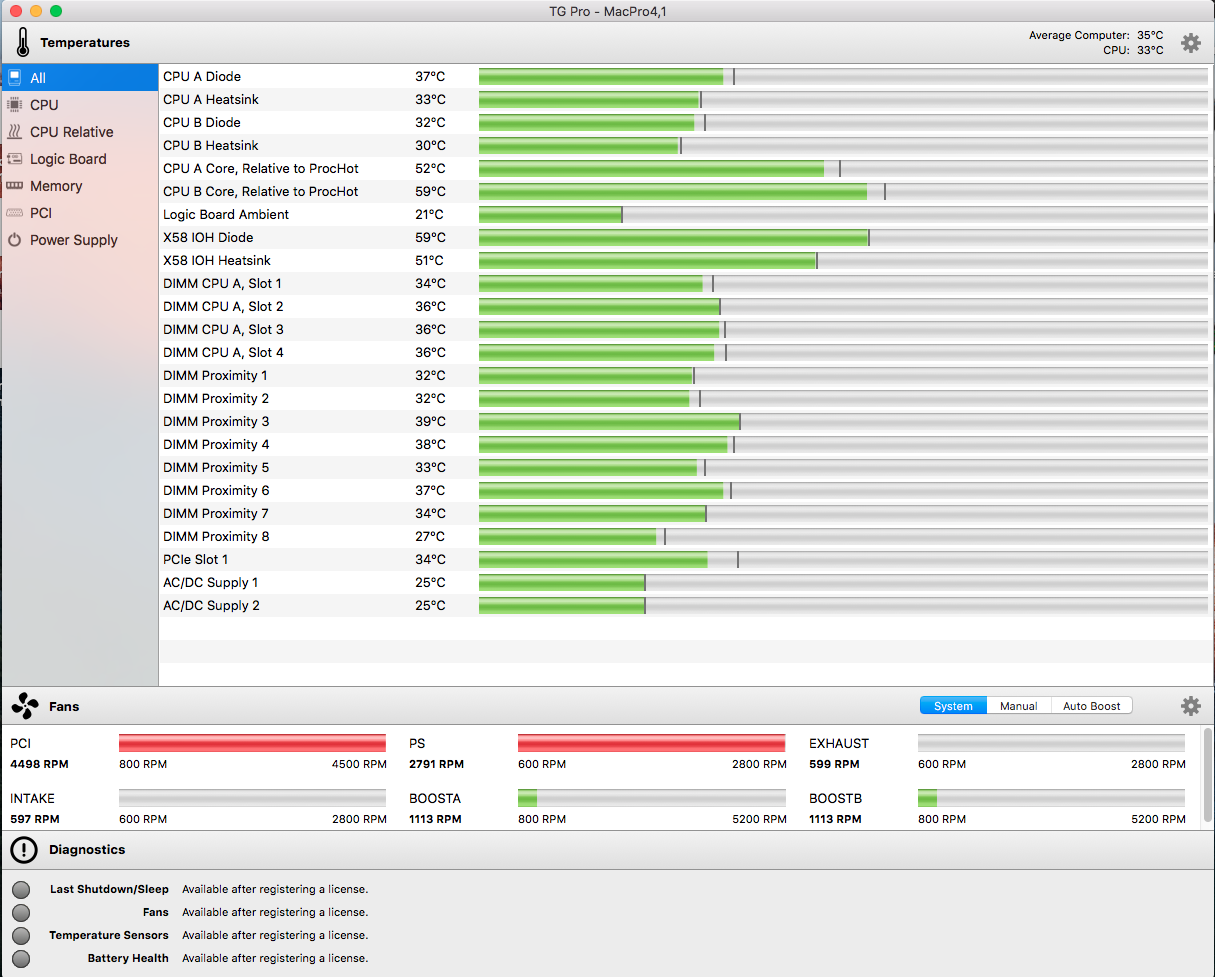The height and width of the screenshot is (977, 1215).
Task: Click the INTAKE fan speed bar
Action: point(252,798)
